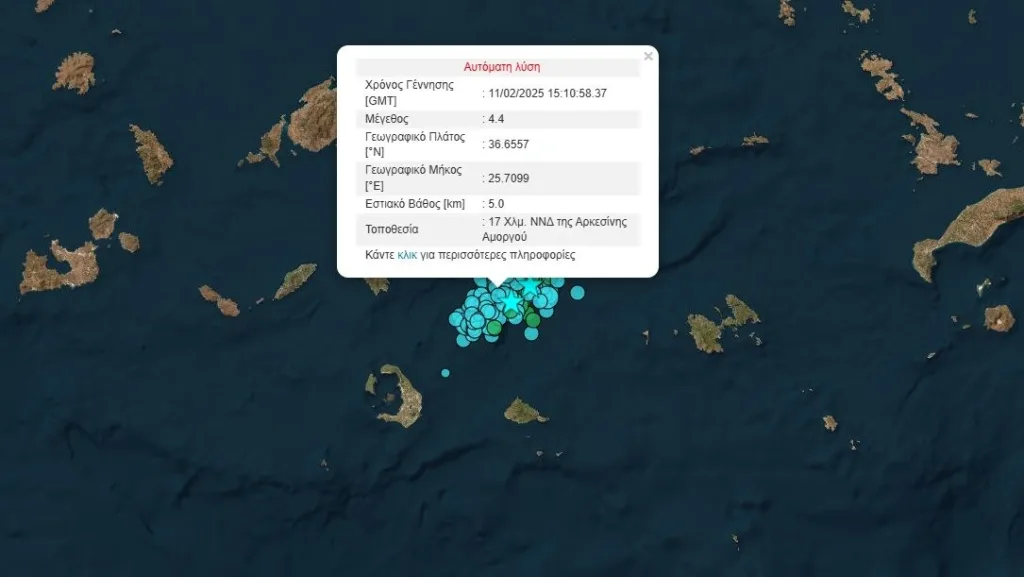The width and height of the screenshot is (1024, 577).
Task: Click the butterfly-shaped Astypalaia island
Action: (x=722, y=324)
